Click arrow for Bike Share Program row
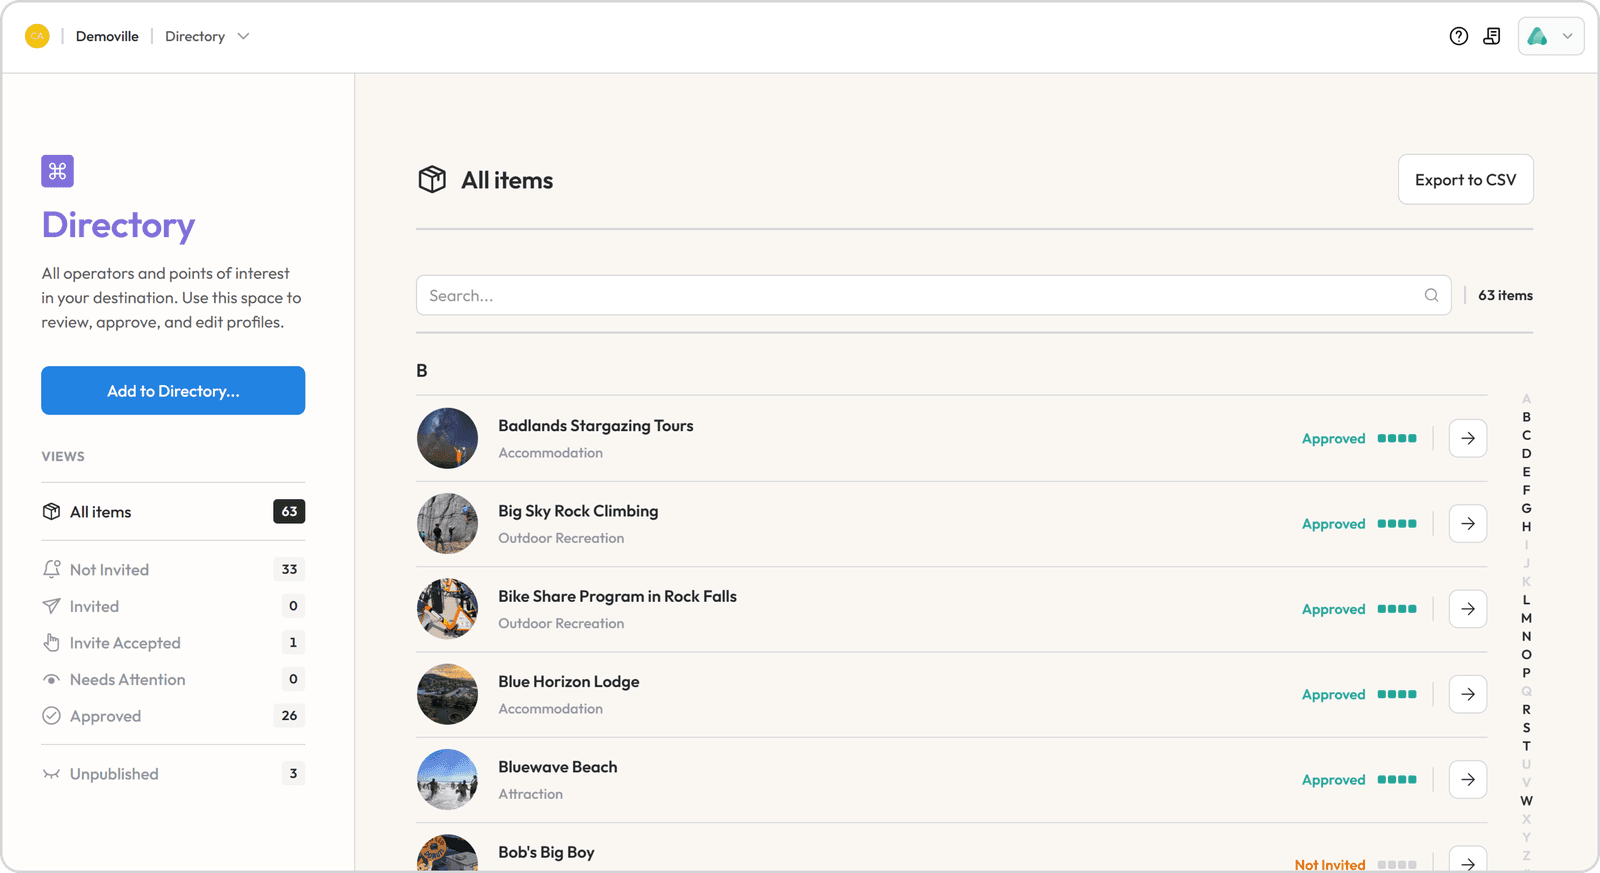 pyautogui.click(x=1468, y=609)
